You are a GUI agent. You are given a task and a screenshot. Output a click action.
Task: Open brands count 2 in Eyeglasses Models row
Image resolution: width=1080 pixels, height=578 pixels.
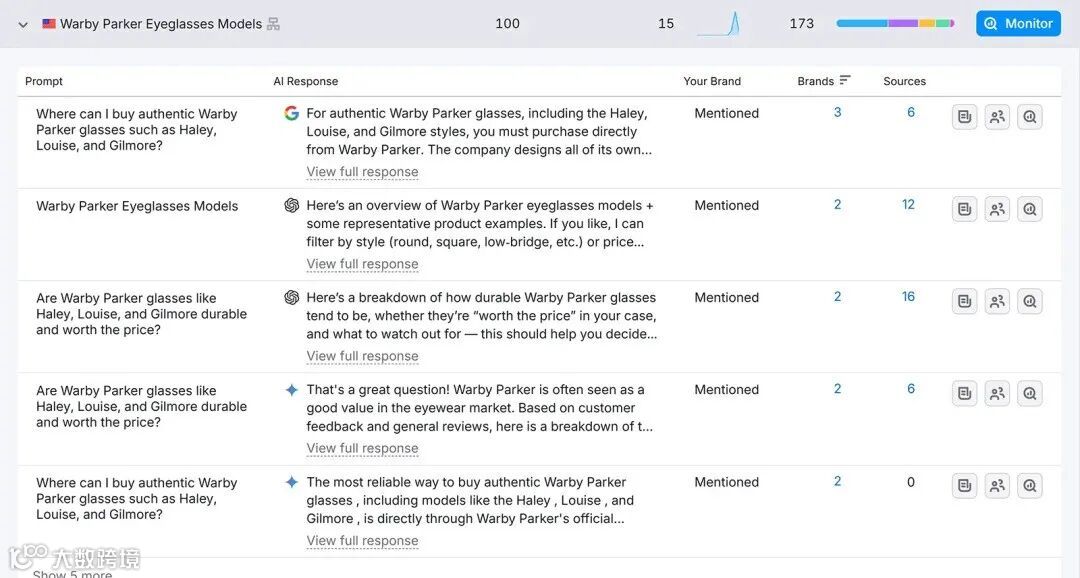tap(838, 205)
